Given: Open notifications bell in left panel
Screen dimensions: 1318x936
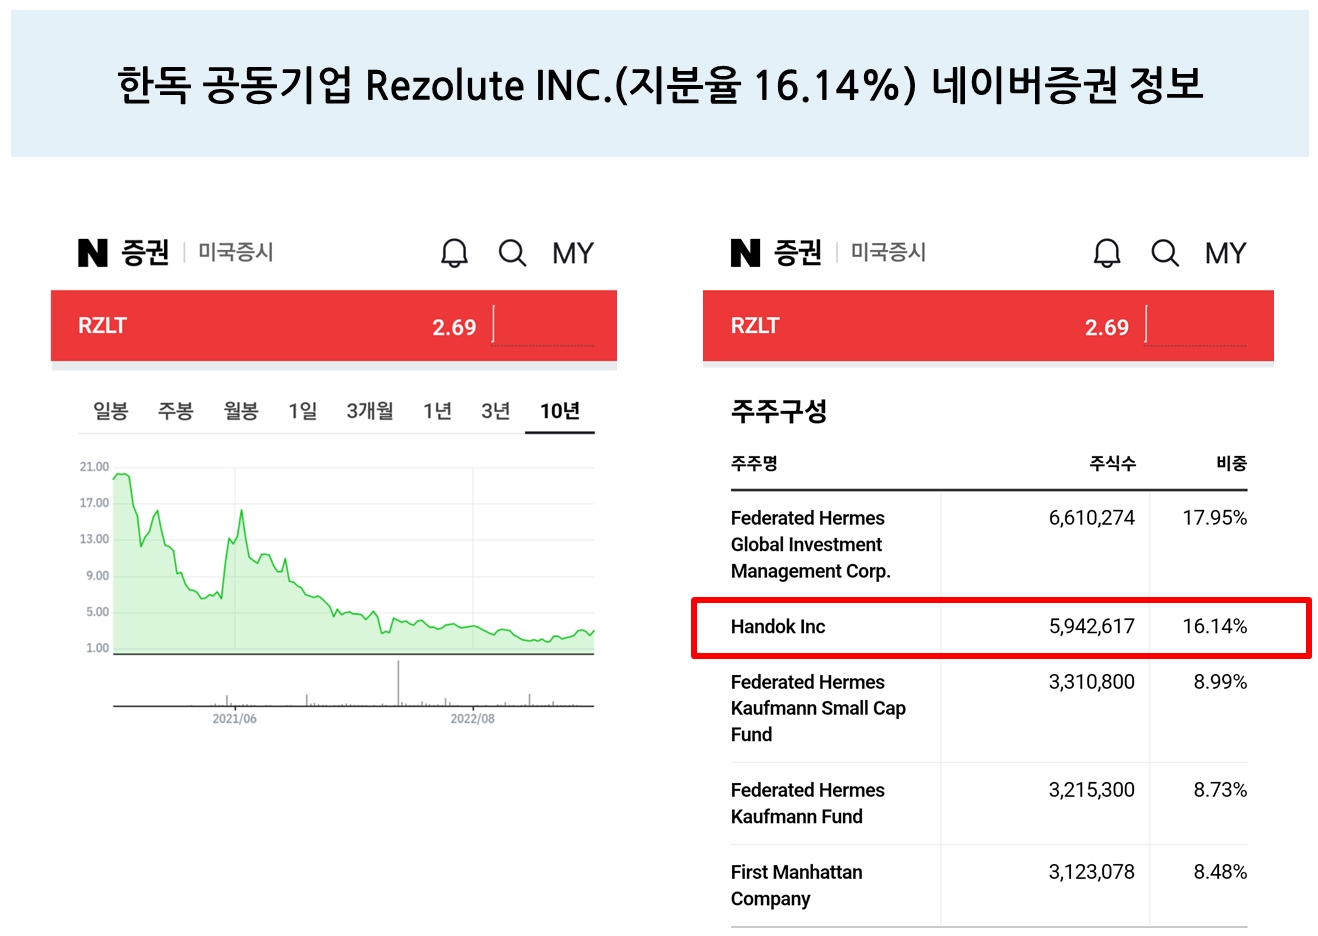Looking at the screenshot, I should click(454, 253).
